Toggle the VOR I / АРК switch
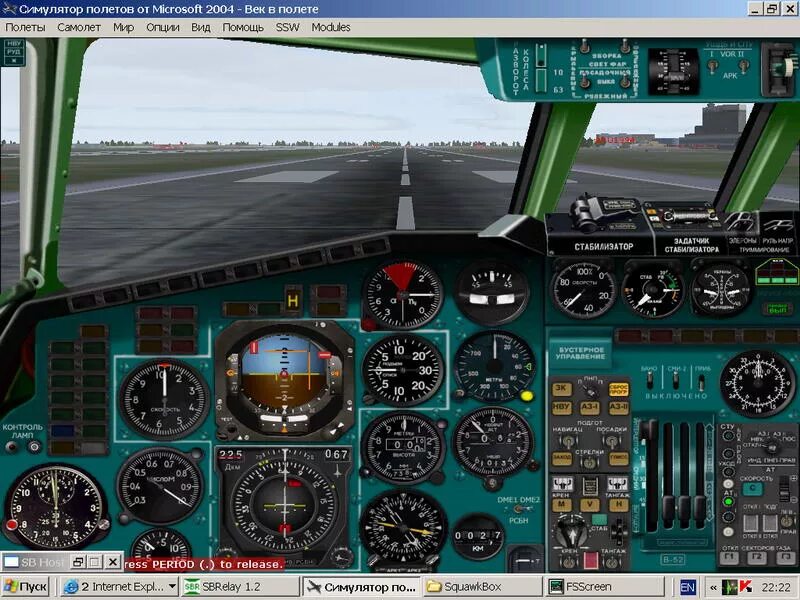Screen dimensions: 800x600 (x=712, y=66)
